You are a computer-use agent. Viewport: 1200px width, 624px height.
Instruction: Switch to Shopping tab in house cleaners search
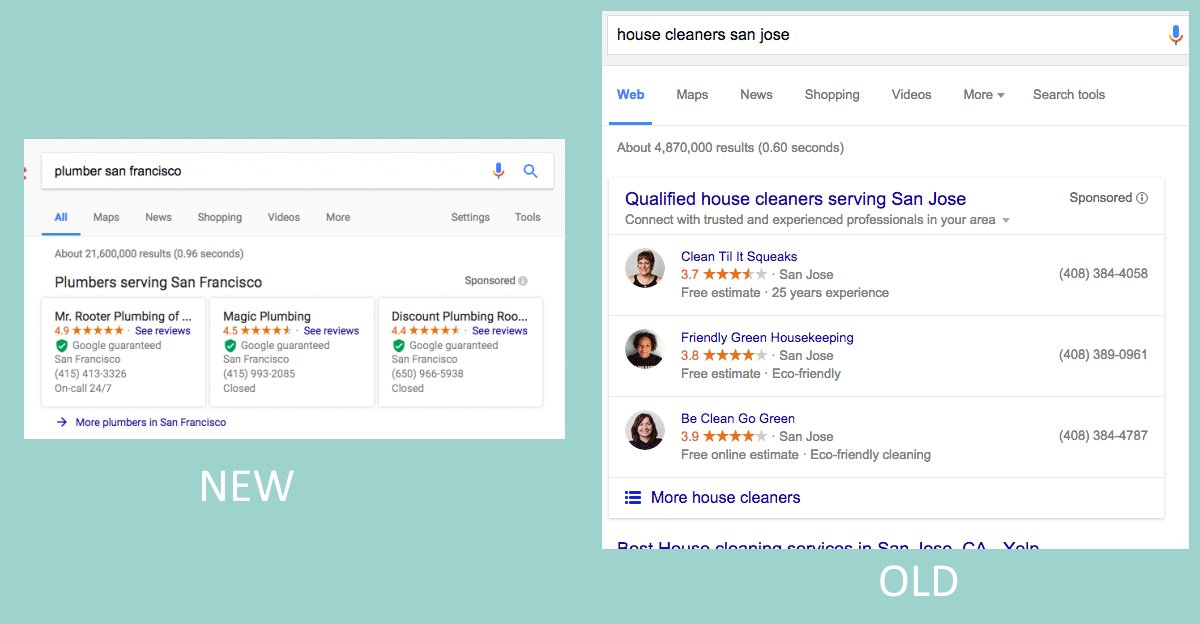[x=832, y=95]
